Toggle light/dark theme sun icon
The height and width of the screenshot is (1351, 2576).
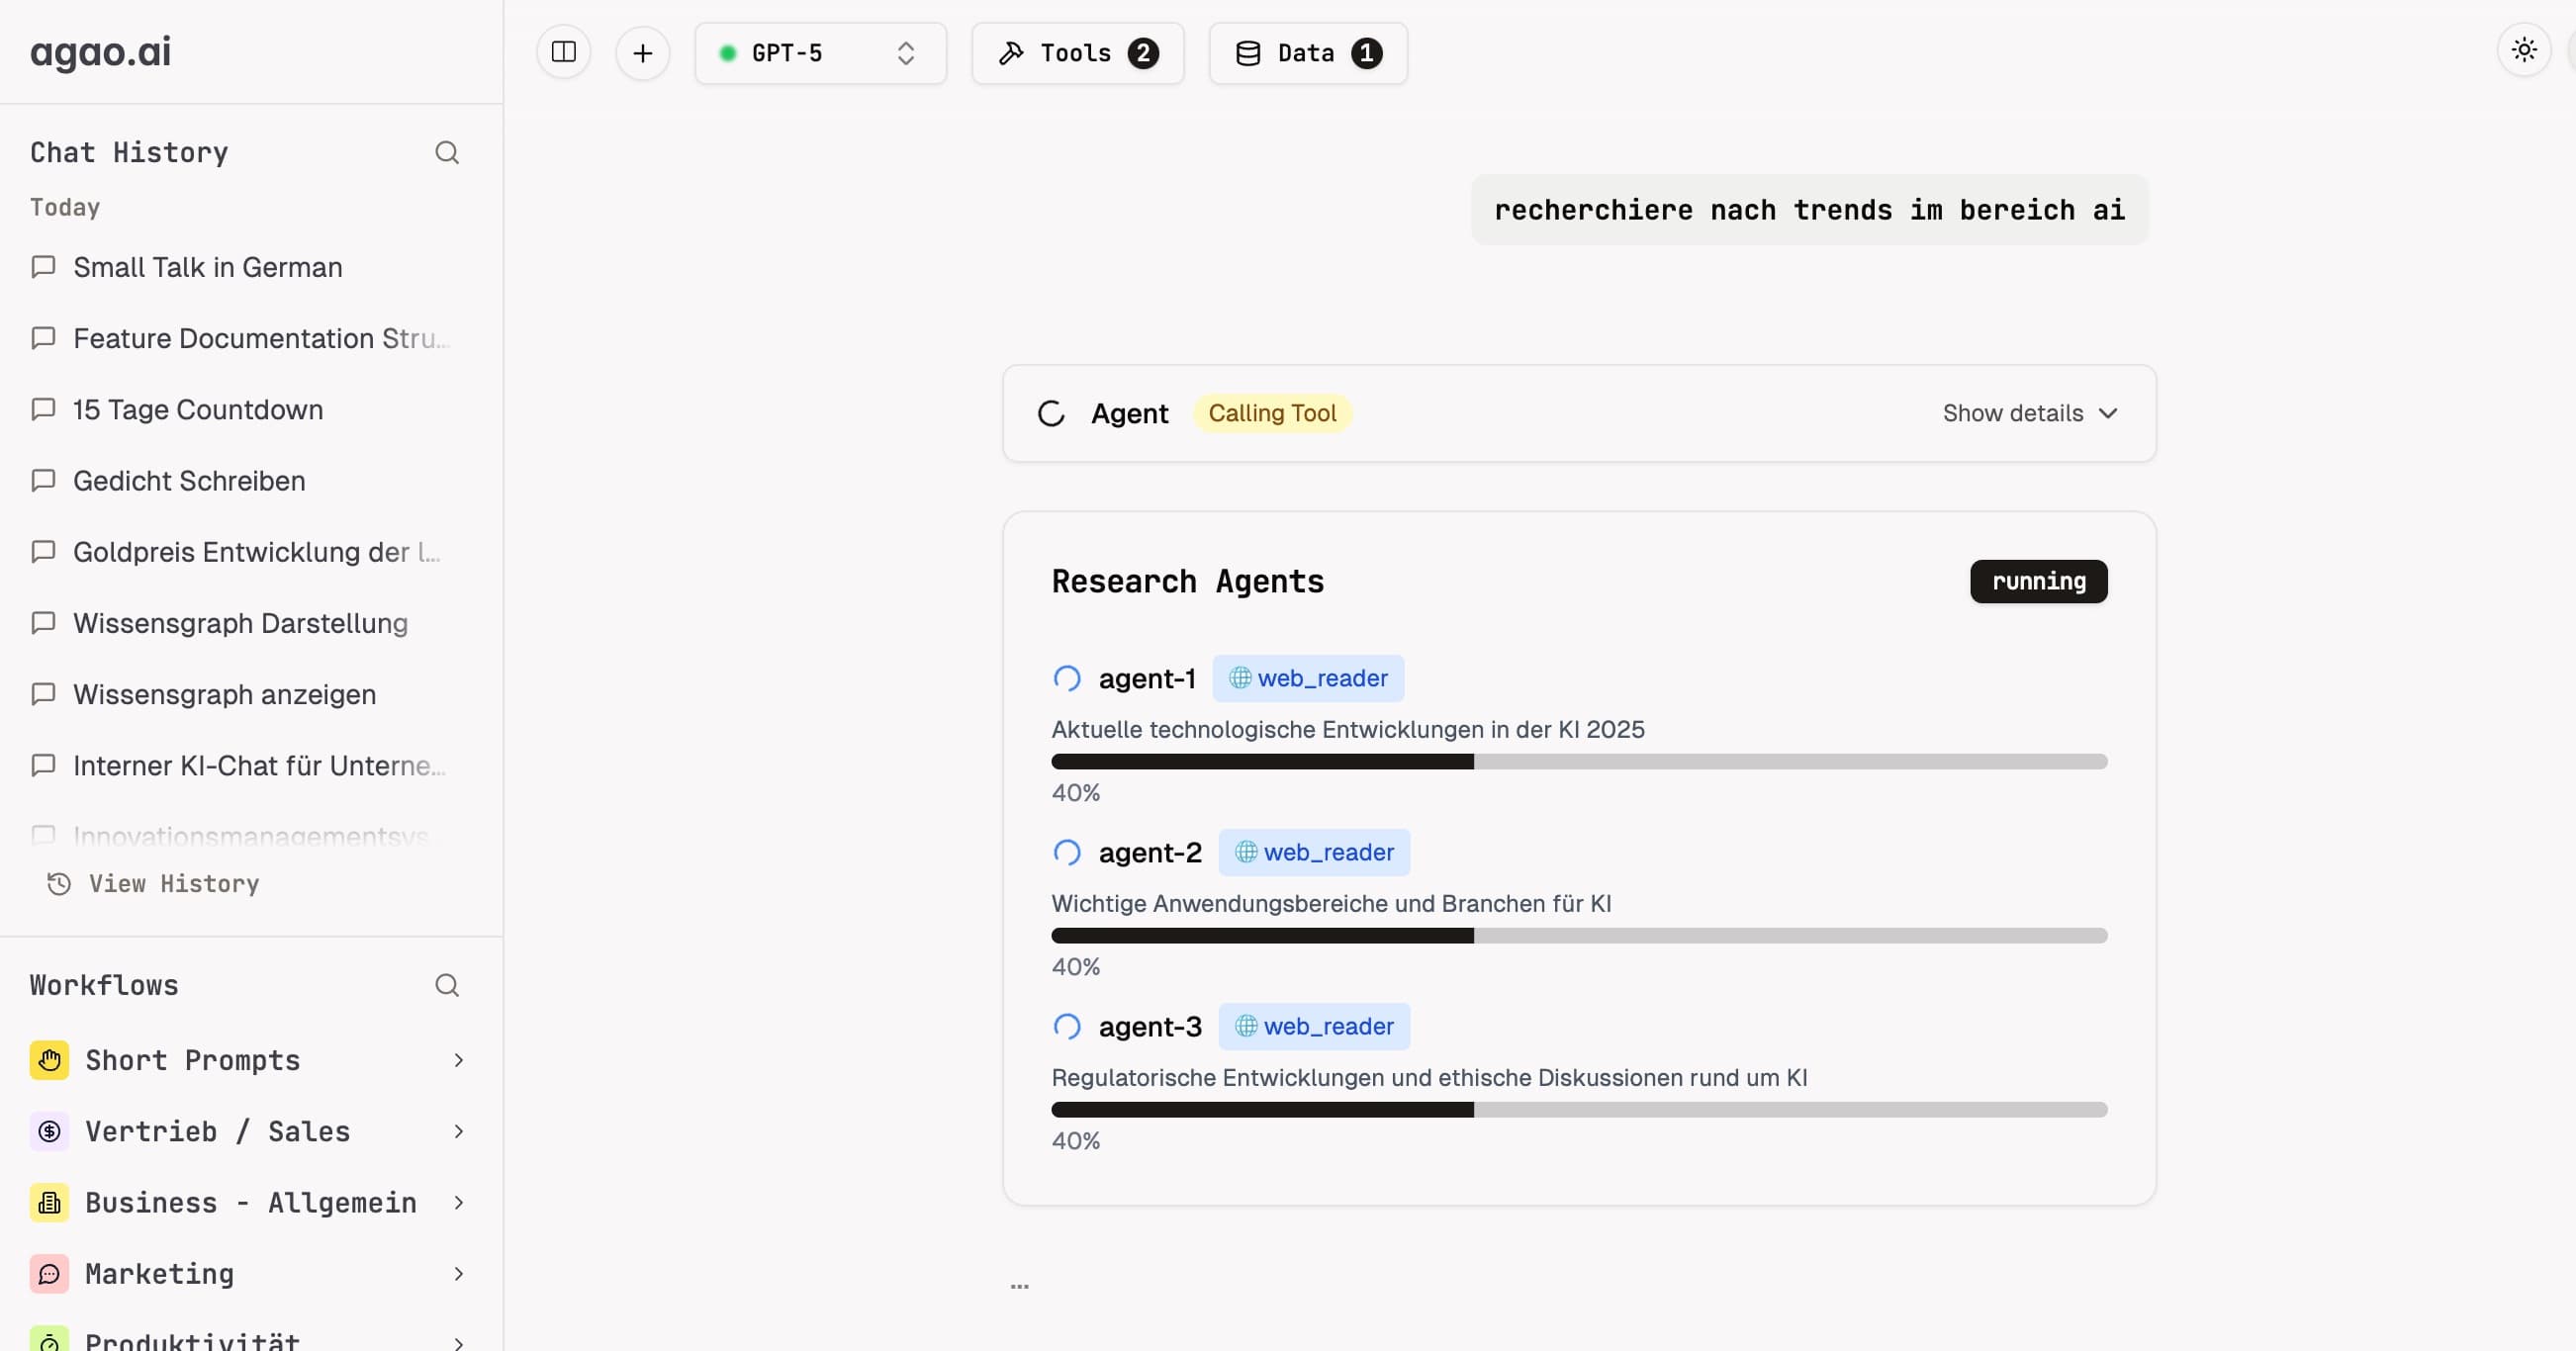click(x=2524, y=50)
